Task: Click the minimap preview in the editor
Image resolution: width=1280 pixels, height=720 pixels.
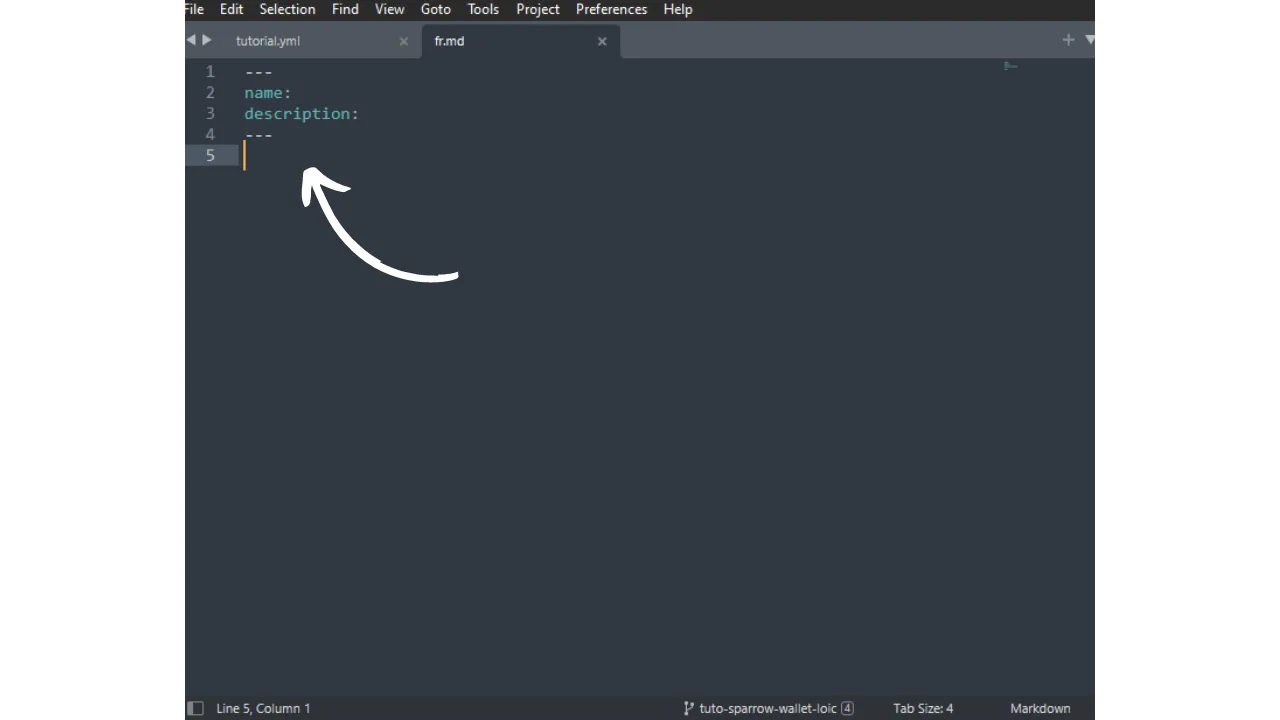Action: coord(1011,67)
